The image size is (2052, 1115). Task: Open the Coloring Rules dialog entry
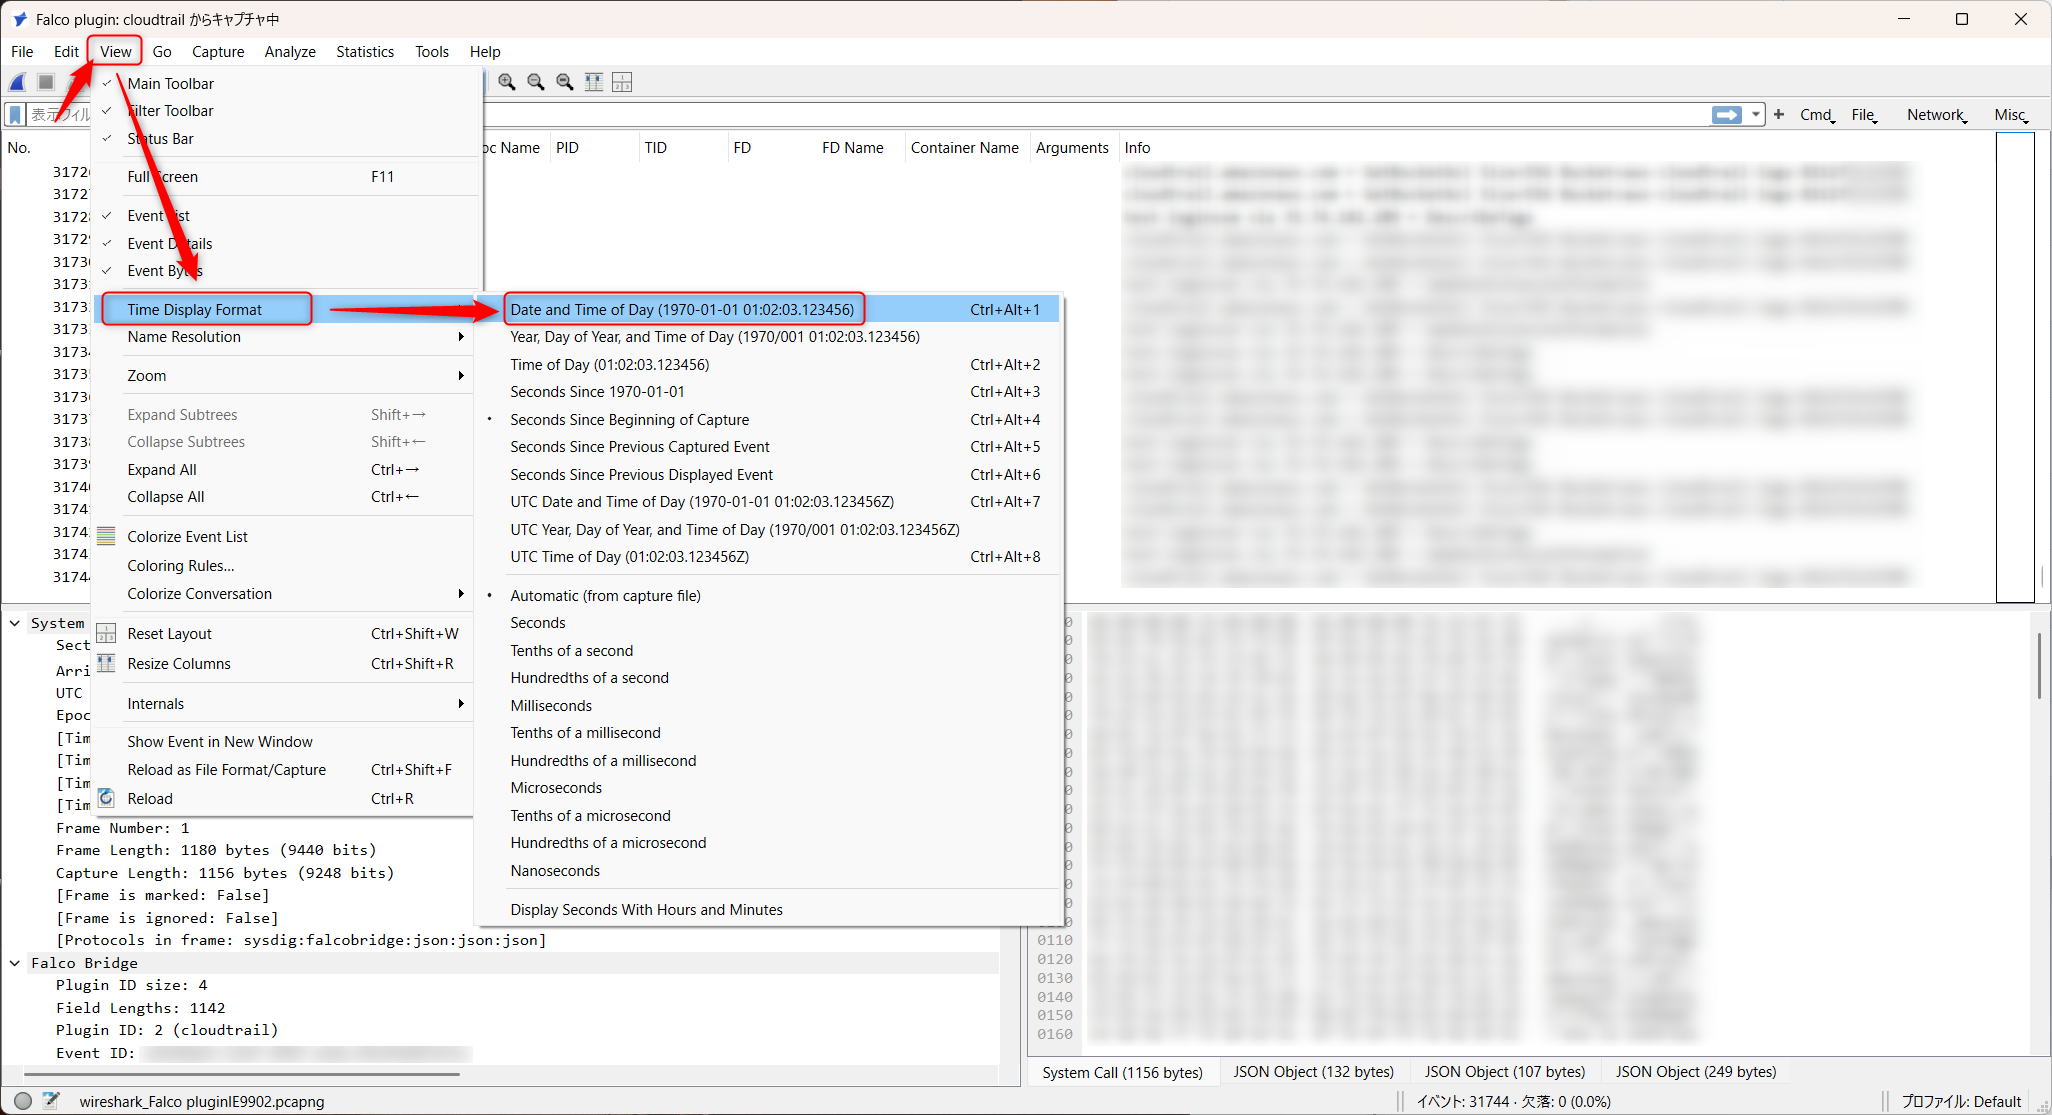click(x=181, y=566)
